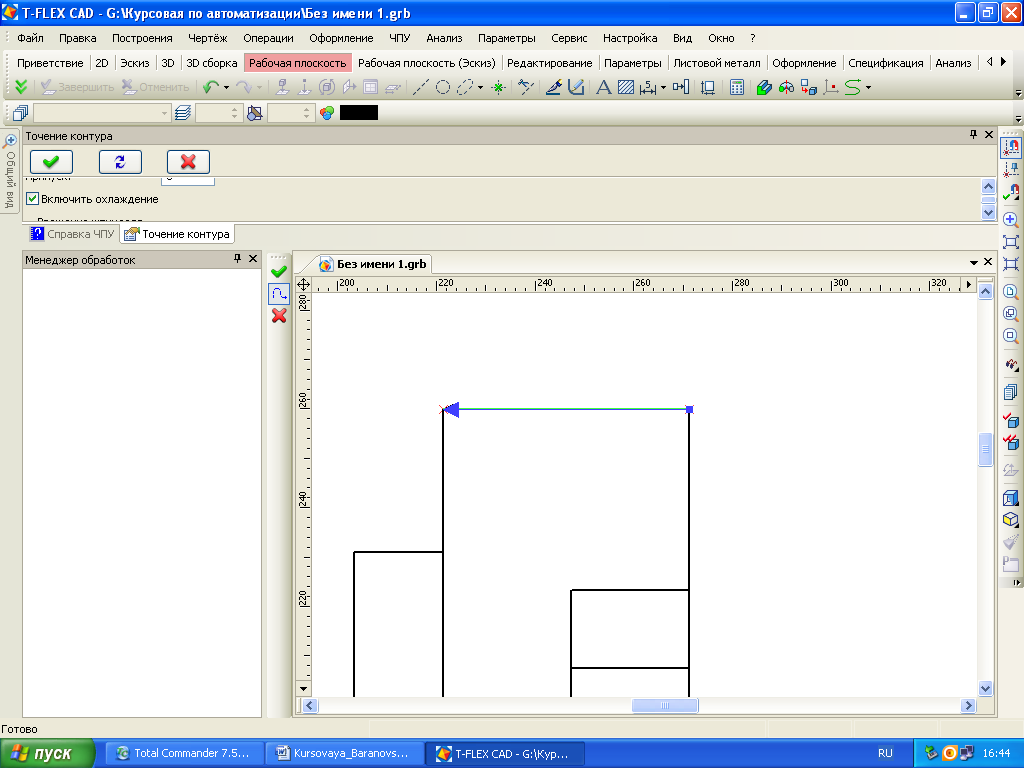Screen dimensions: 1024x768
Task: Click the RU language indicator
Action: tap(885, 753)
